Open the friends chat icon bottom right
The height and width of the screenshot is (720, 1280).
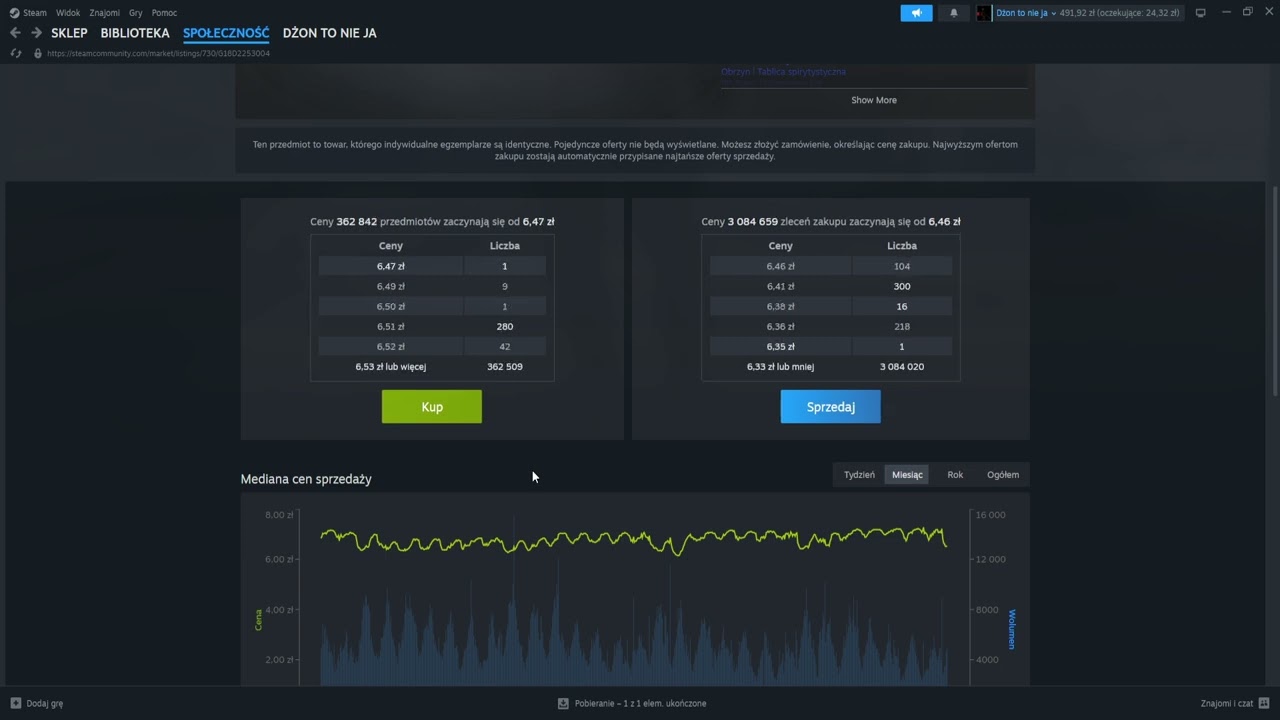[1264, 703]
